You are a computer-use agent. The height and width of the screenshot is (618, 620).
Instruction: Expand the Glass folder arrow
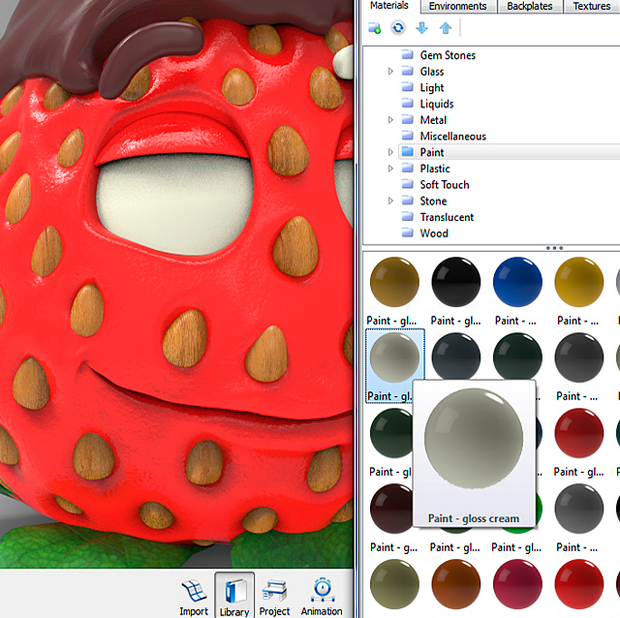391,72
